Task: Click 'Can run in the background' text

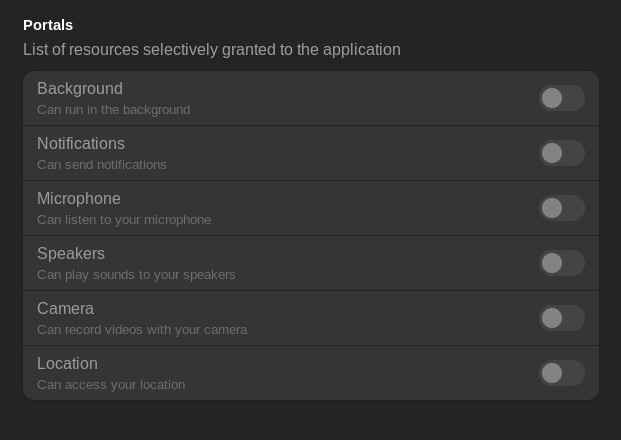Action: click(x=114, y=110)
